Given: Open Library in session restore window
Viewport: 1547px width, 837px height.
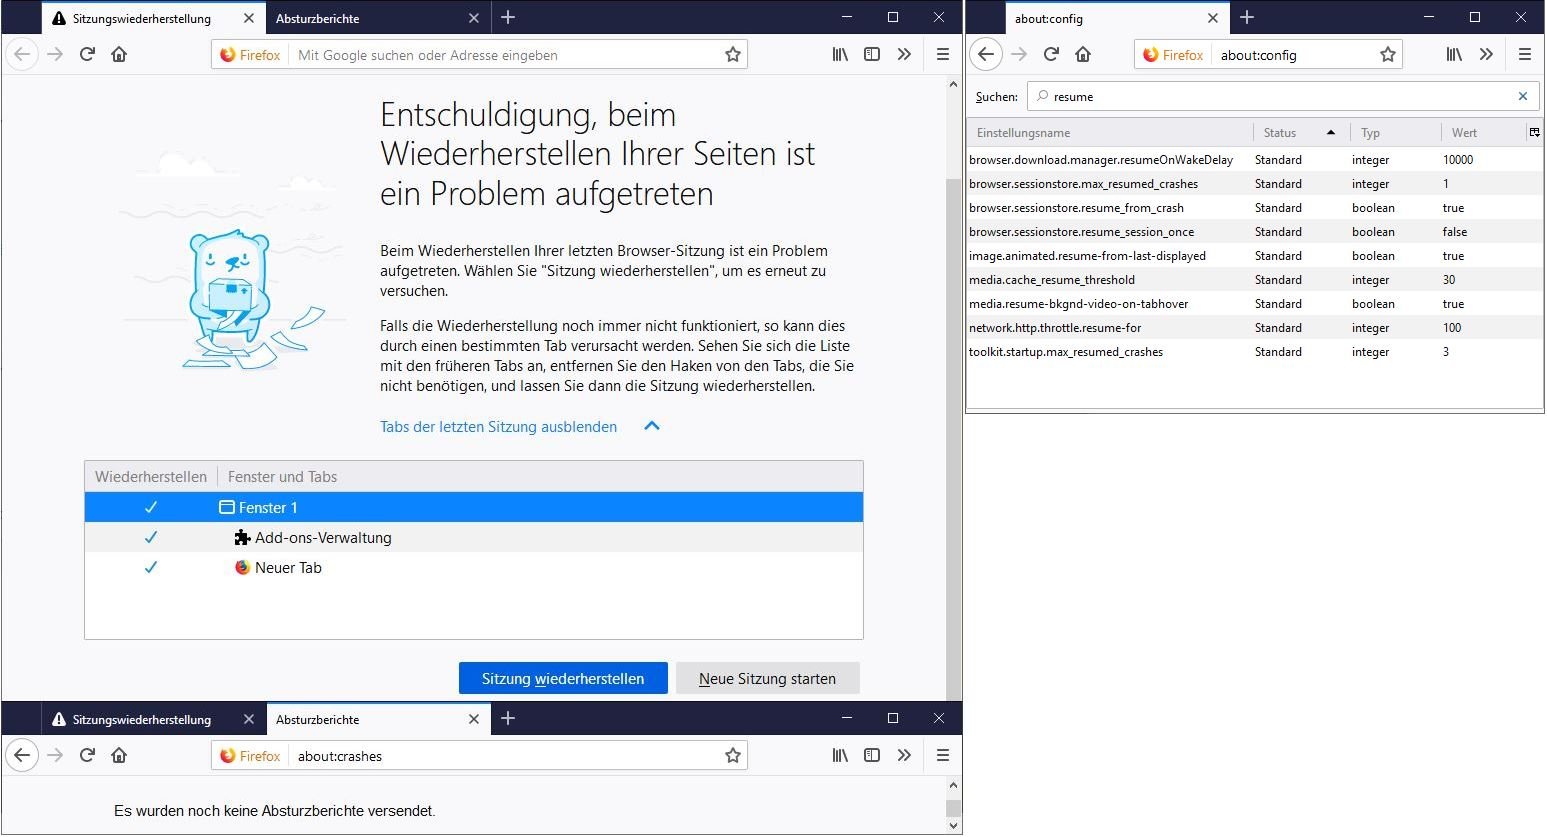Looking at the screenshot, I should pyautogui.click(x=840, y=54).
